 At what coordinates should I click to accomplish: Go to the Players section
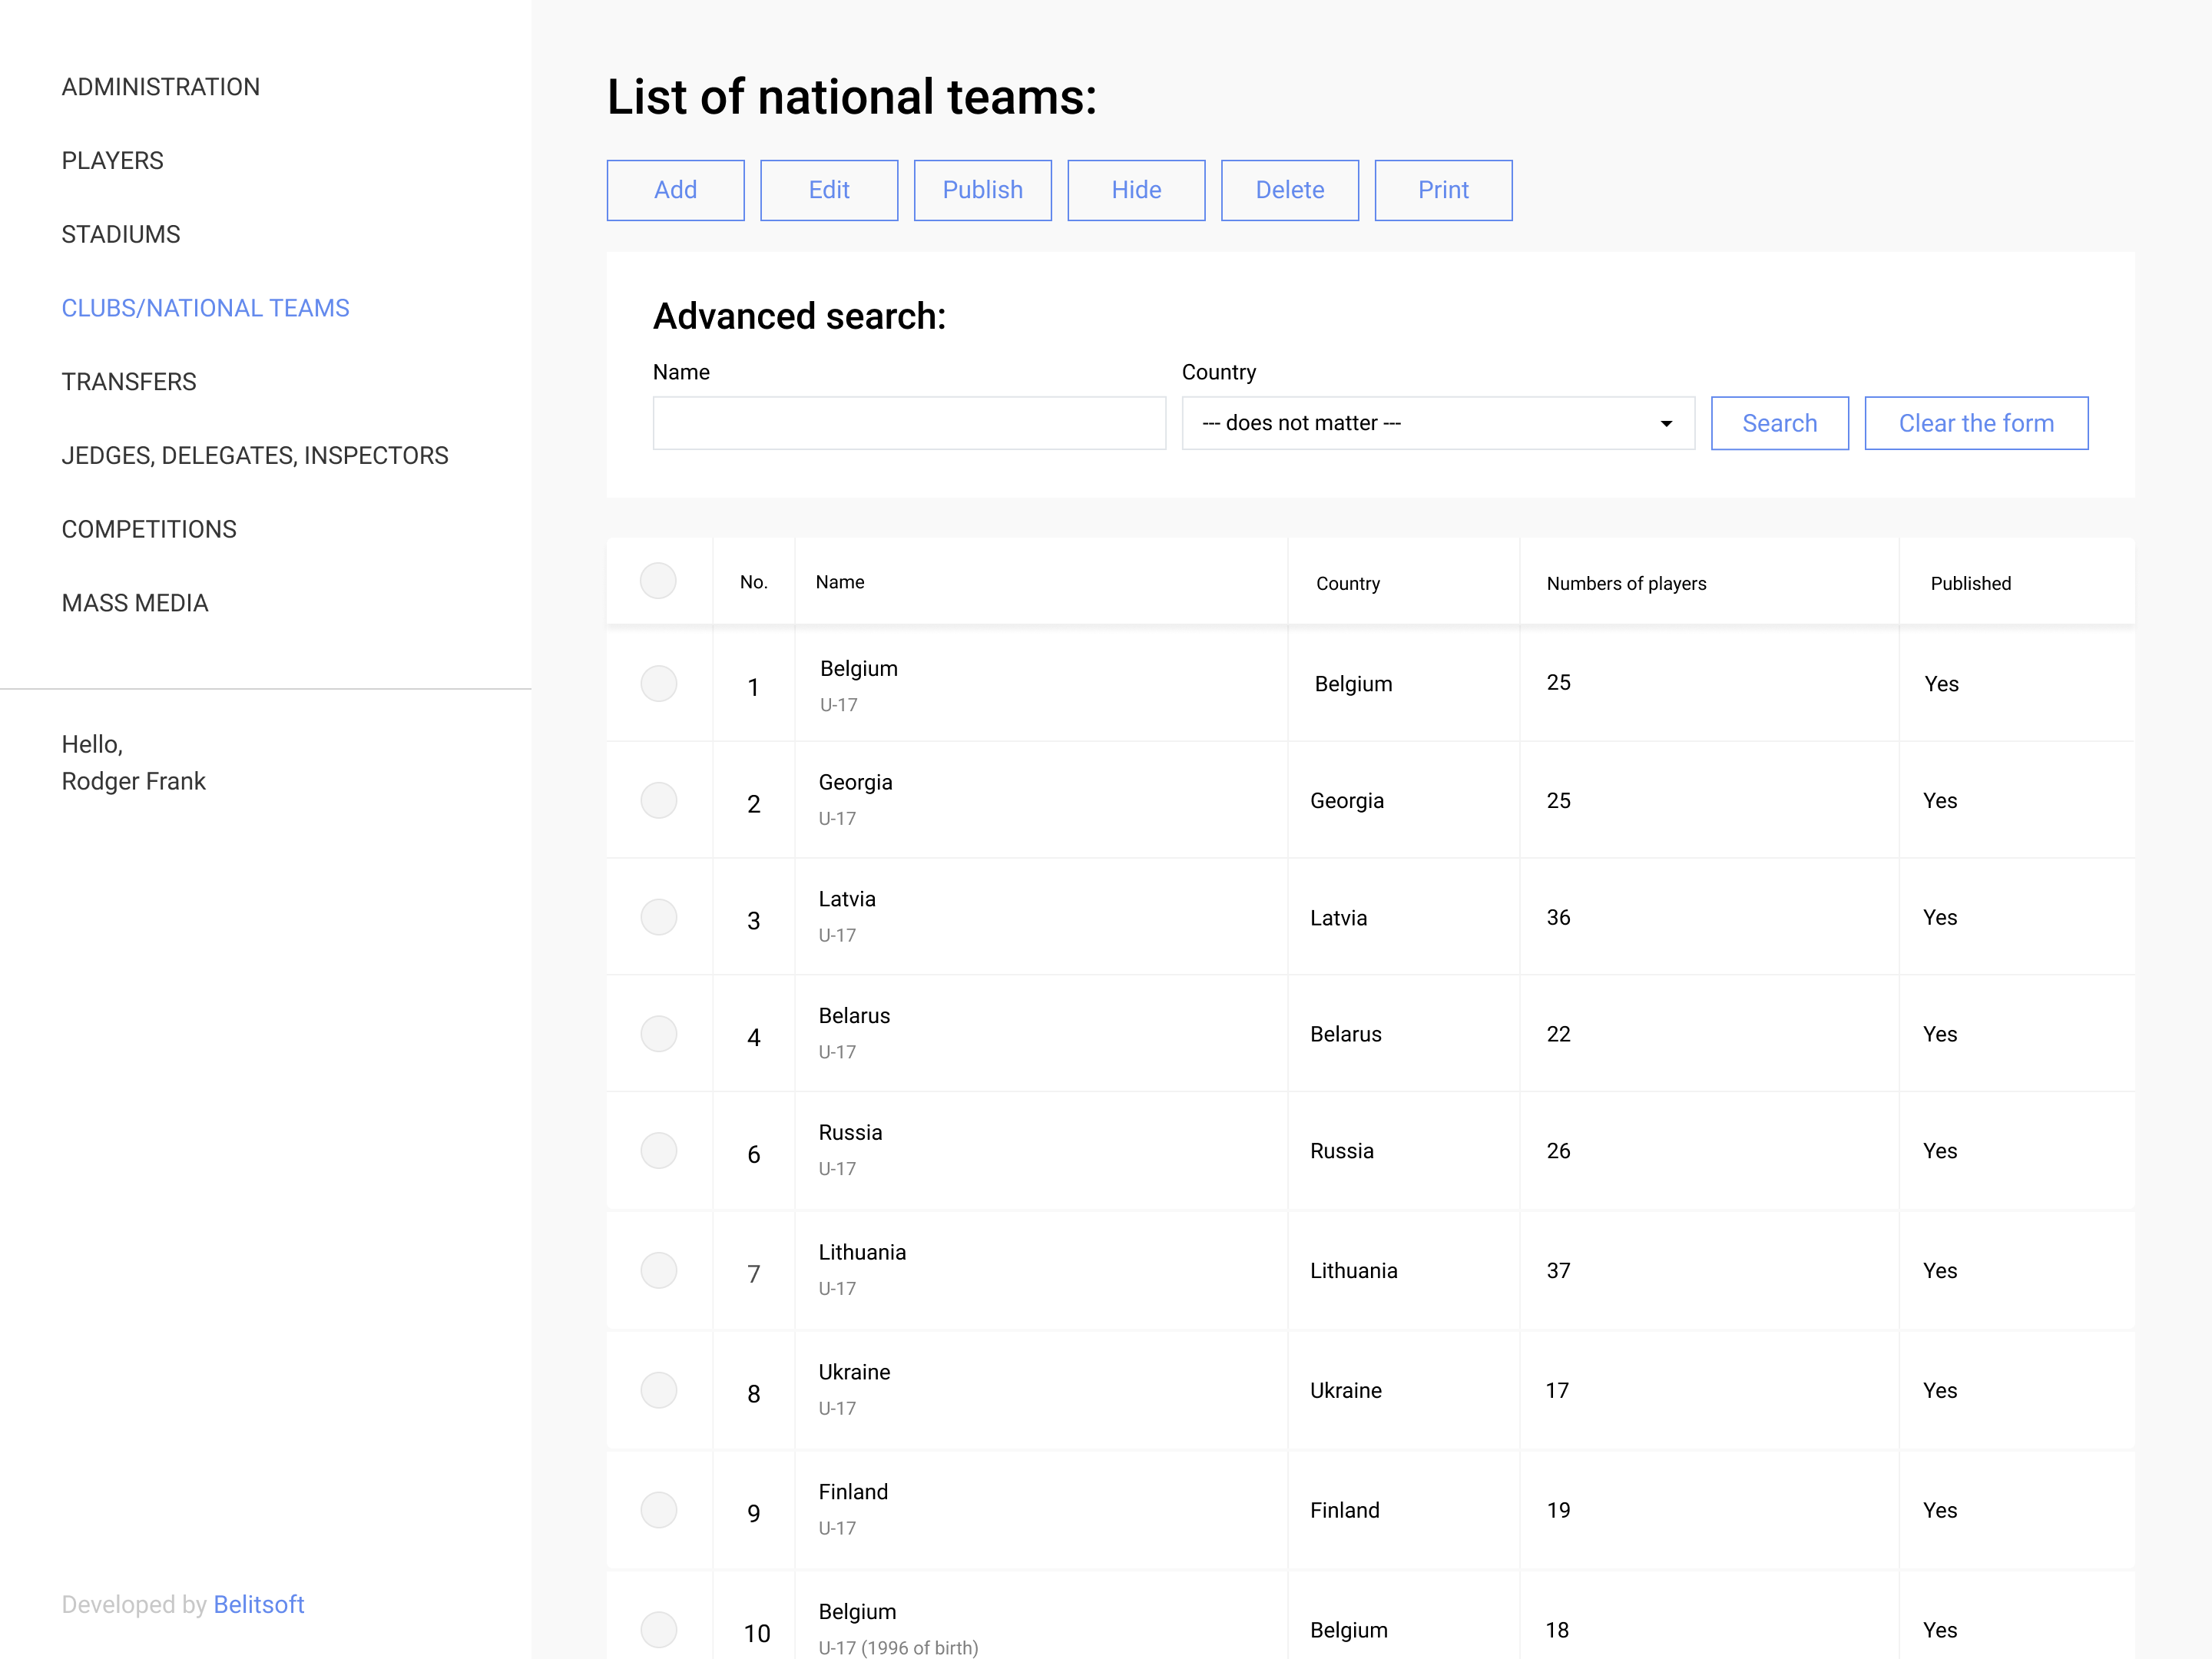112,161
